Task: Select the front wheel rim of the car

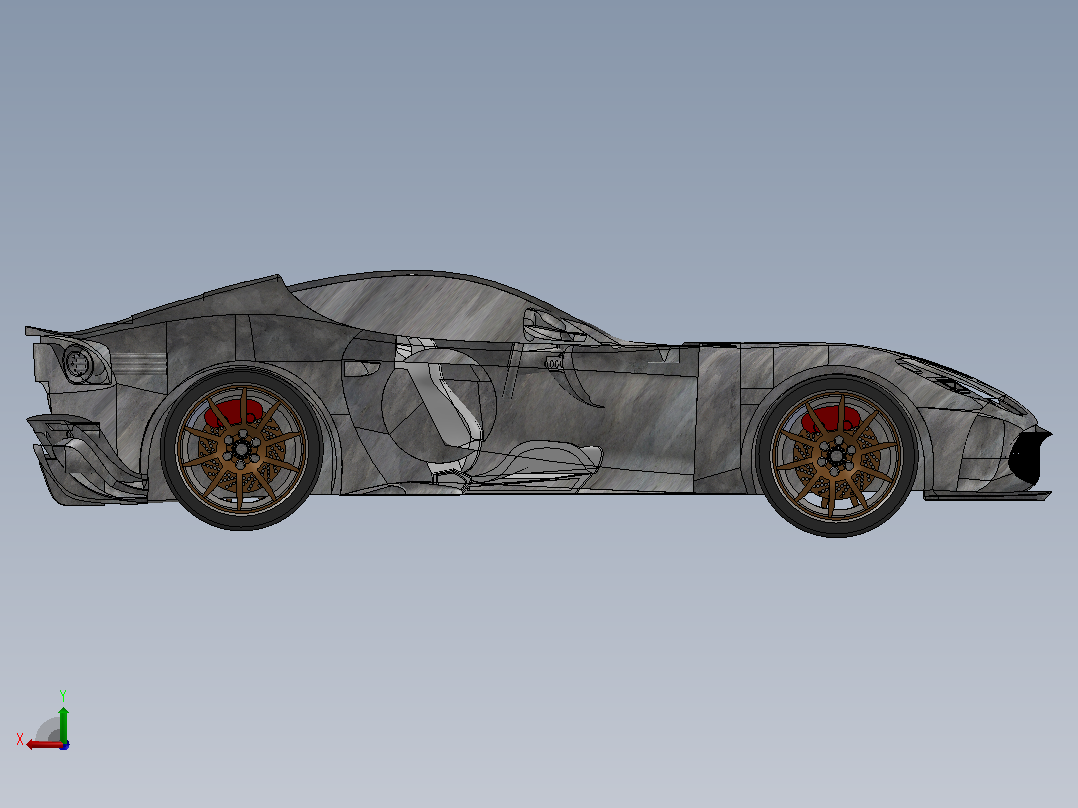Action: 836,455
